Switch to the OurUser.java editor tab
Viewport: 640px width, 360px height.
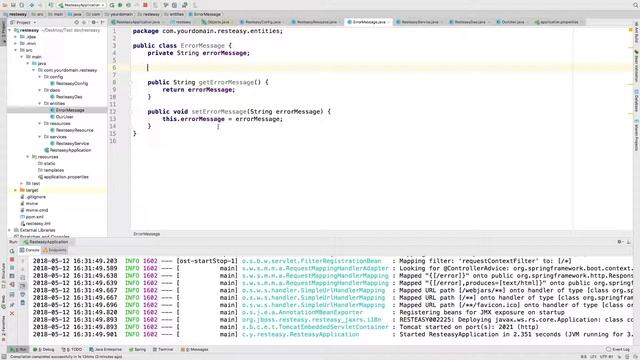[512, 22]
